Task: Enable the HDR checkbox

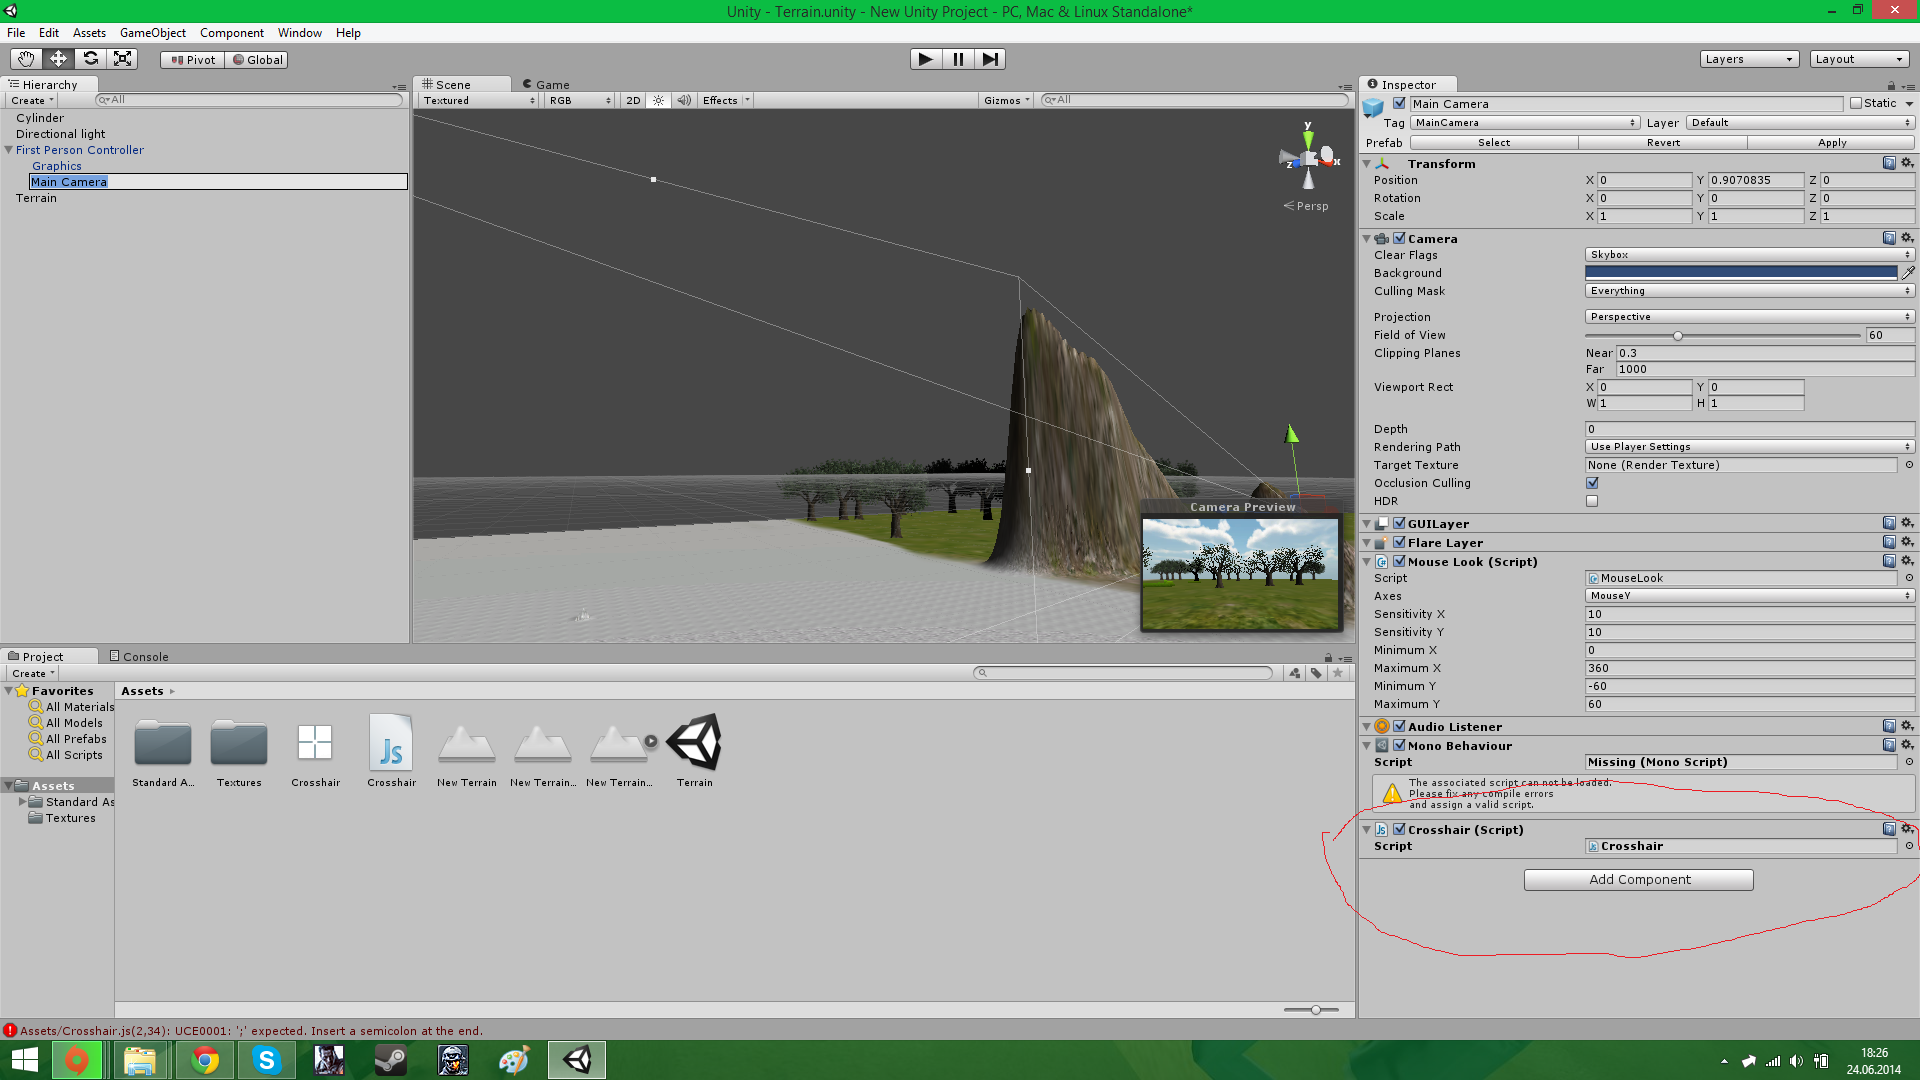Action: (x=1592, y=501)
